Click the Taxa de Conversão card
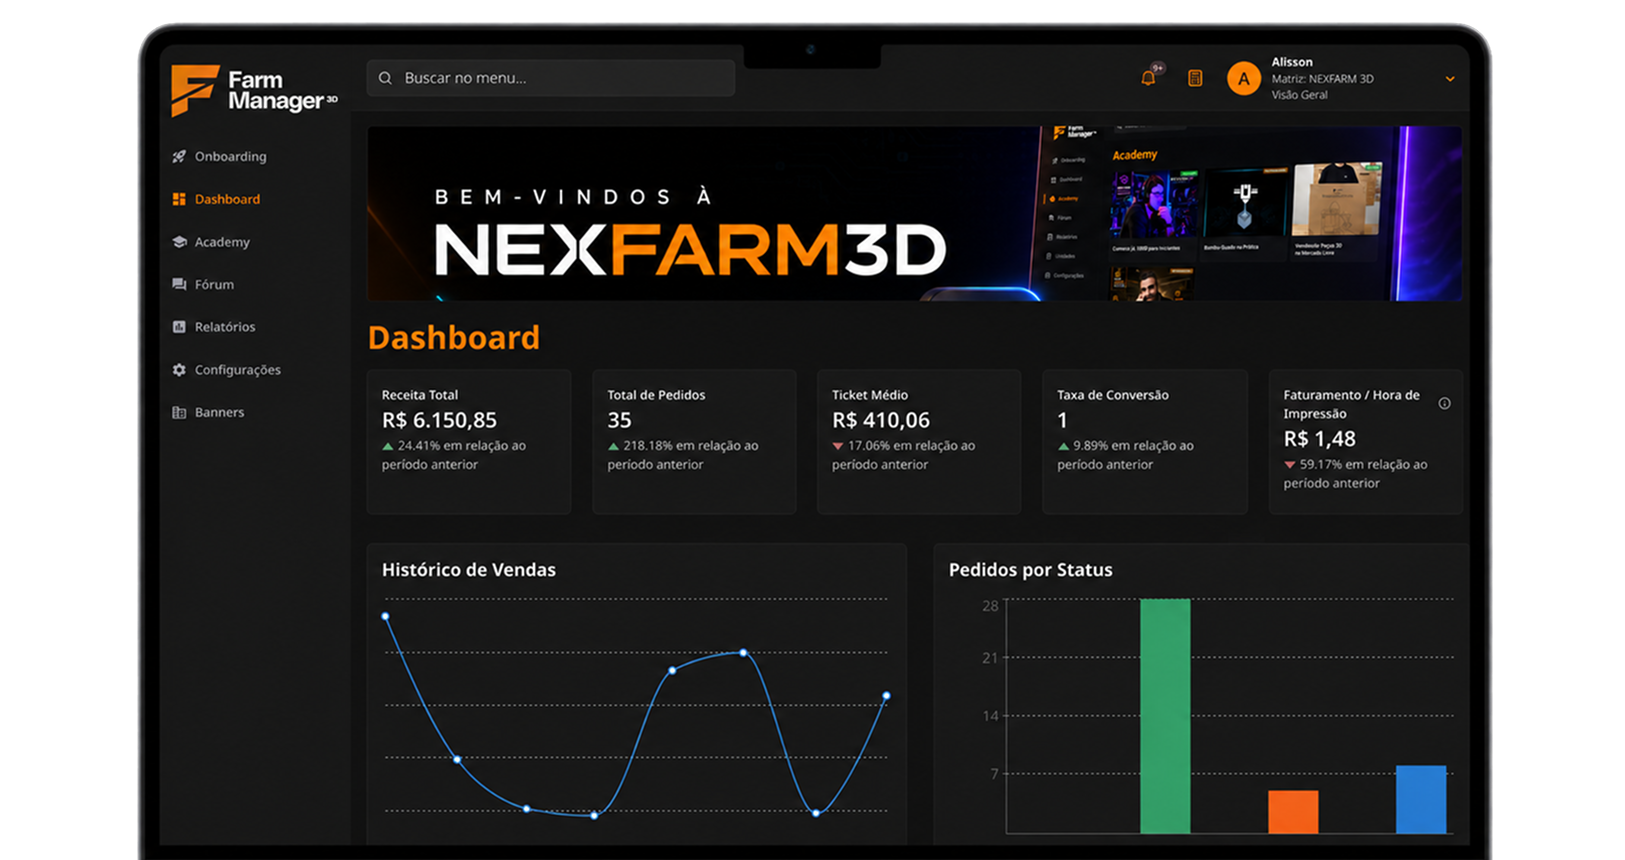 coord(1145,442)
